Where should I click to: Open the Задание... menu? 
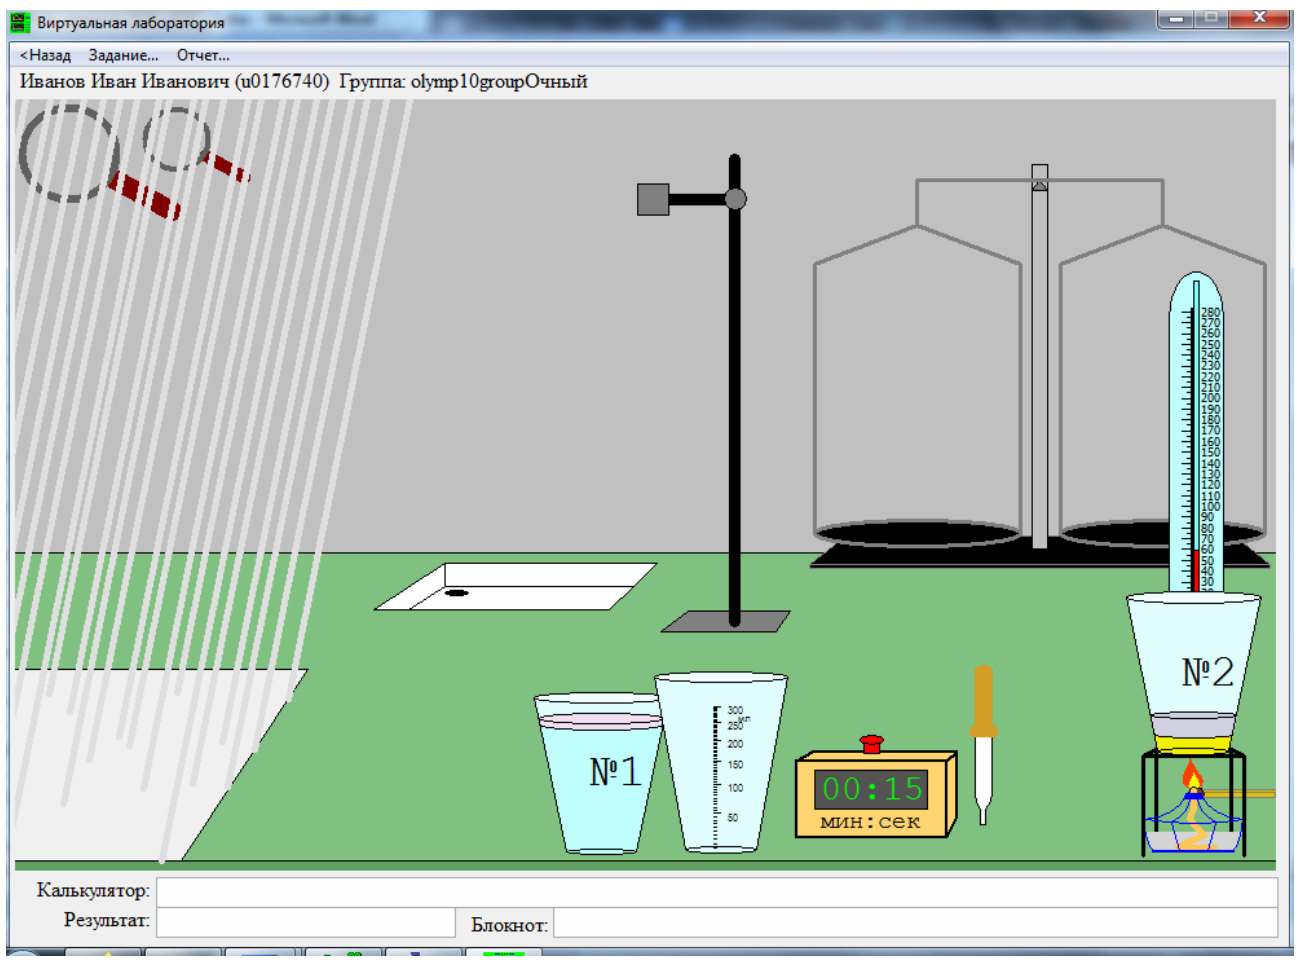pos(123,55)
